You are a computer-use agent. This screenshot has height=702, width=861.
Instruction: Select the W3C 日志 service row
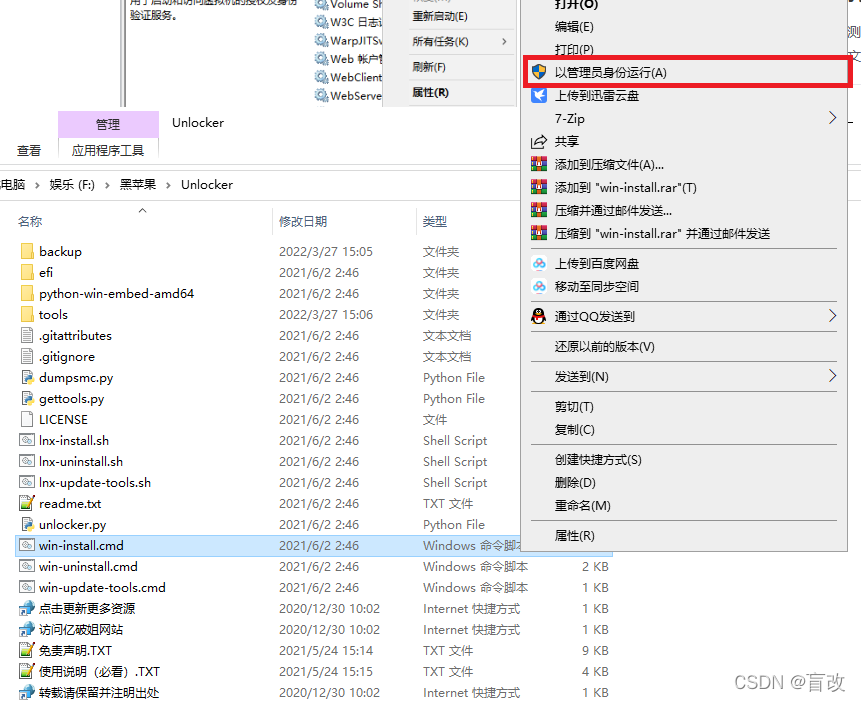coord(349,22)
